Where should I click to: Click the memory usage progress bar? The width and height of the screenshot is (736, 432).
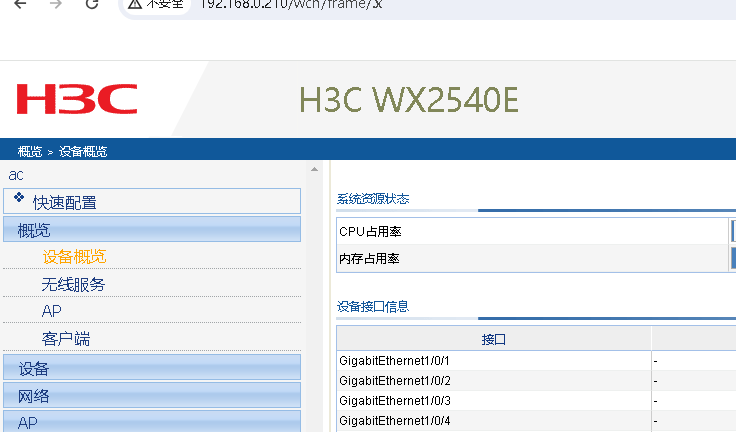pos(733,258)
